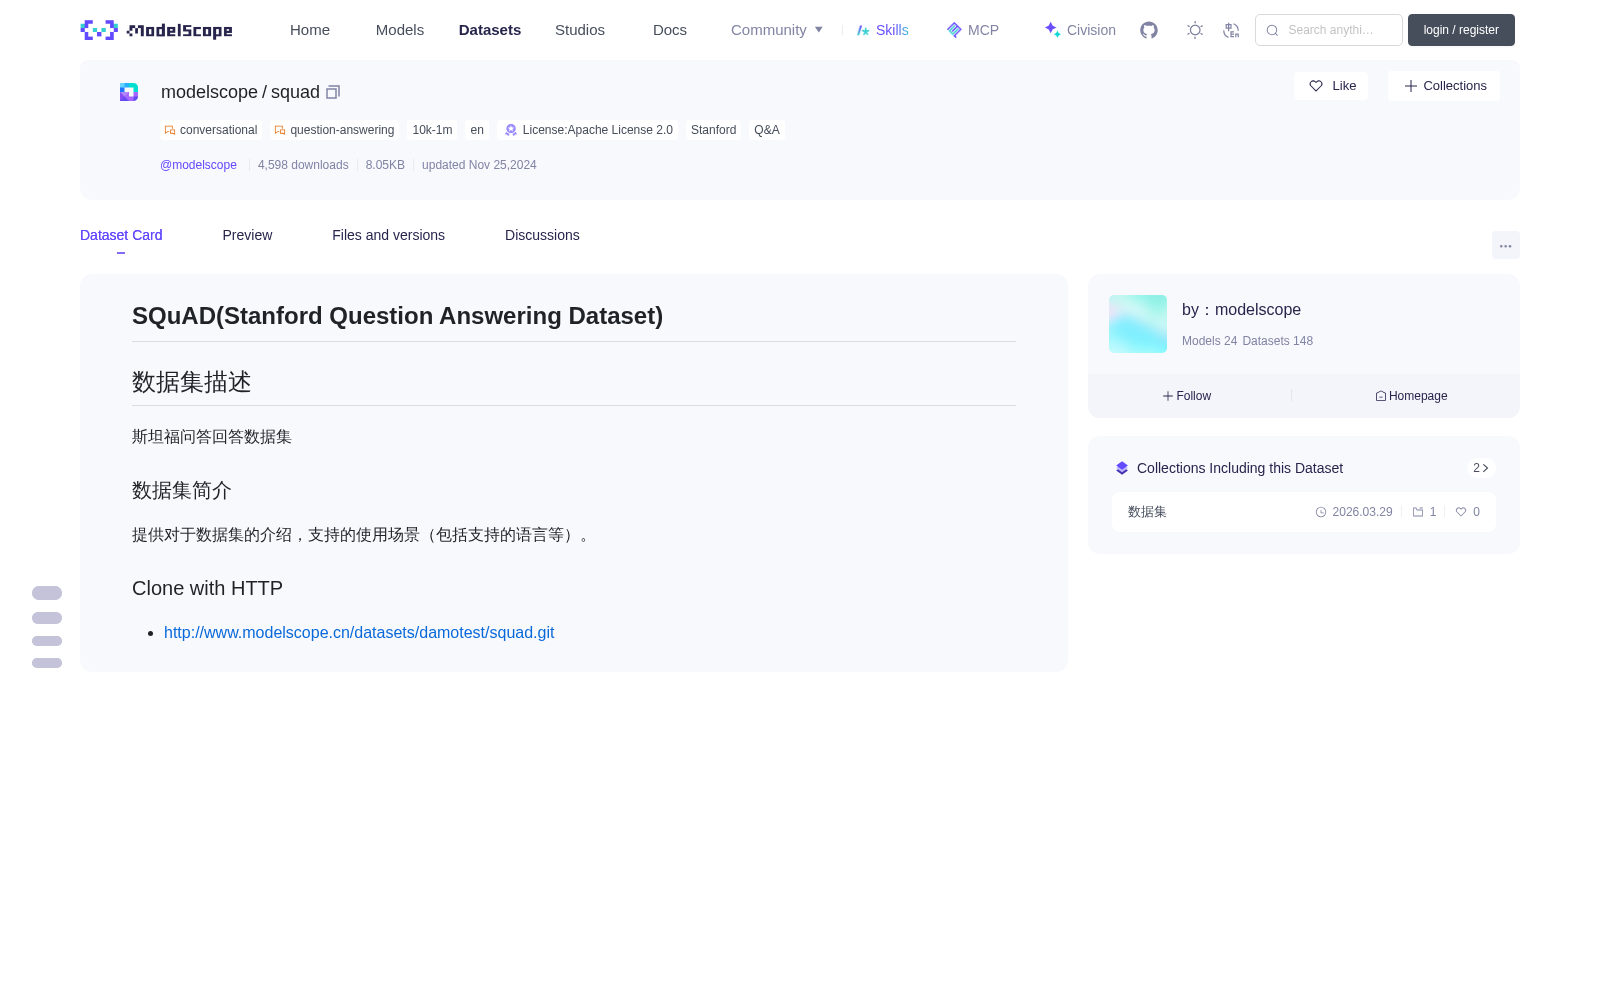The width and height of the screenshot is (1600, 1000).
Task: Open the Studios nav item
Action: click(x=580, y=30)
